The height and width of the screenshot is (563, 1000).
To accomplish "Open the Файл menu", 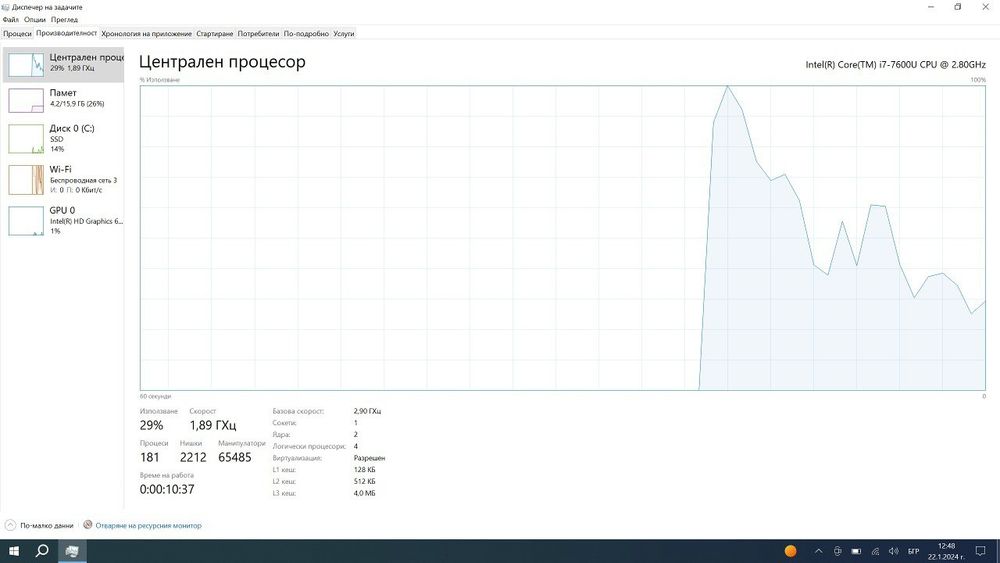I will click(x=11, y=20).
